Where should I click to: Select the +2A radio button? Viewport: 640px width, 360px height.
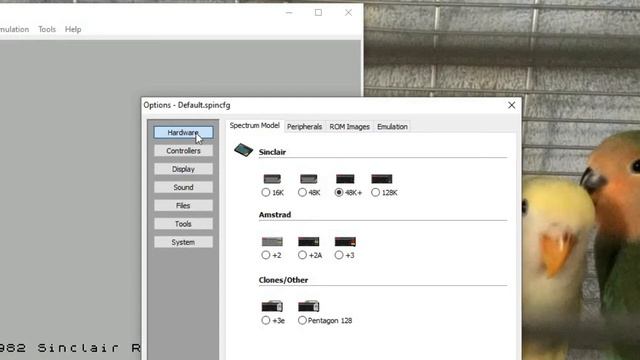point(302,255)
